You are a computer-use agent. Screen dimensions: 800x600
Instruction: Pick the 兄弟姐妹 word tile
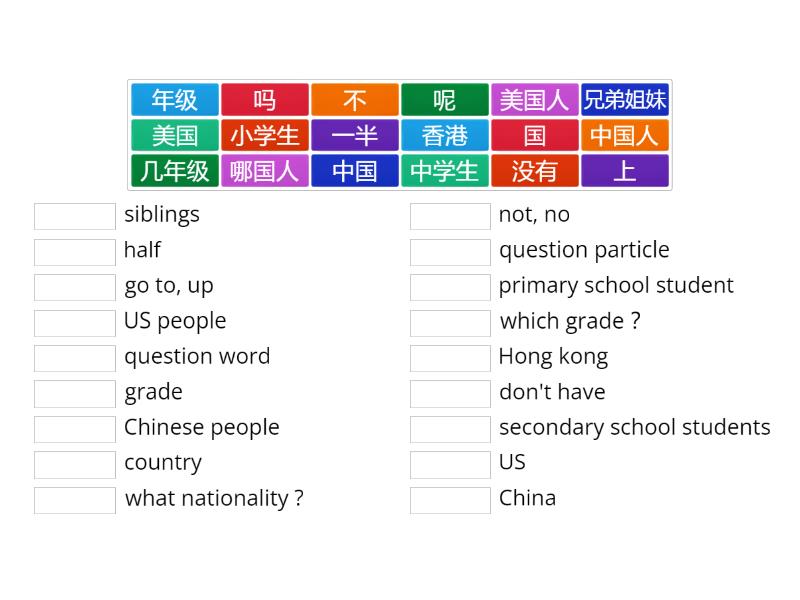point(625,100)
